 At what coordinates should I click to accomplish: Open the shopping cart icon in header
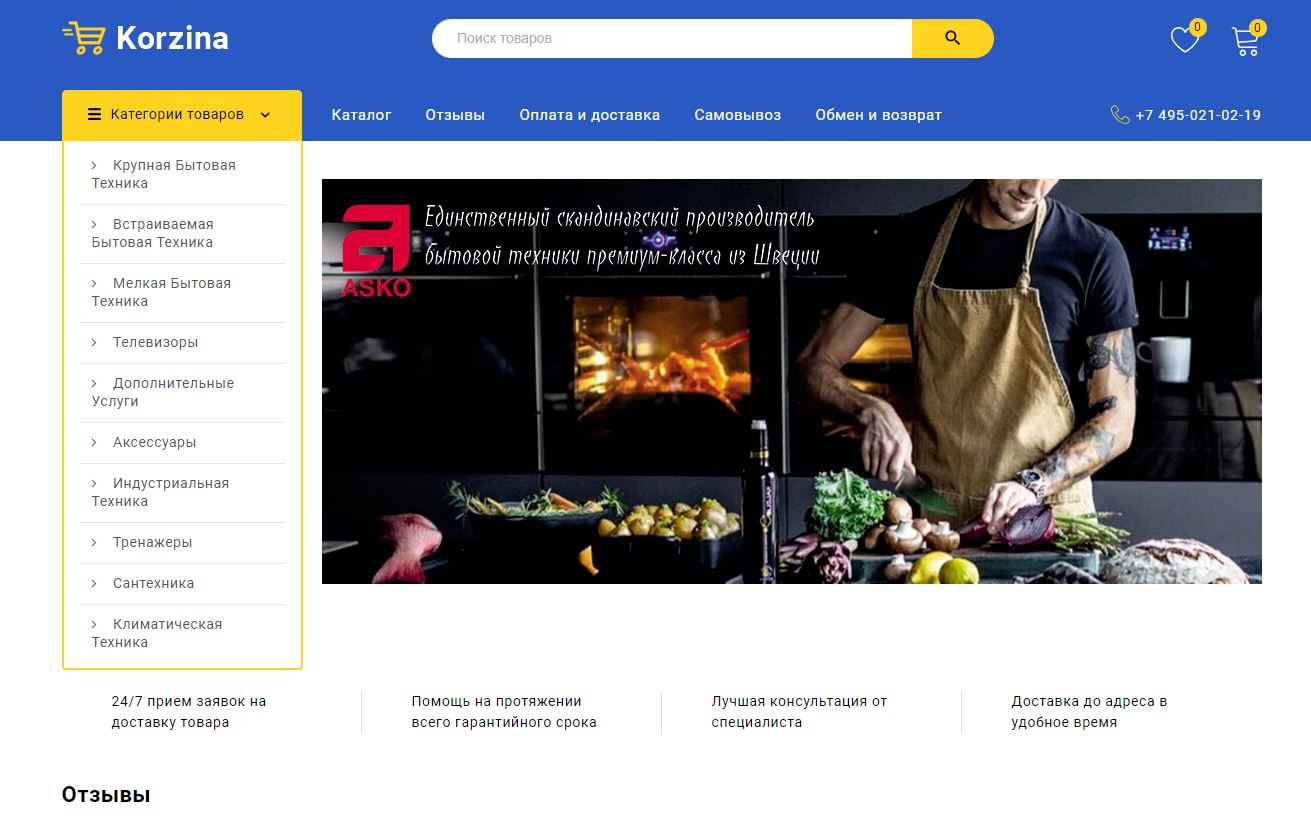pos(1245,41)
